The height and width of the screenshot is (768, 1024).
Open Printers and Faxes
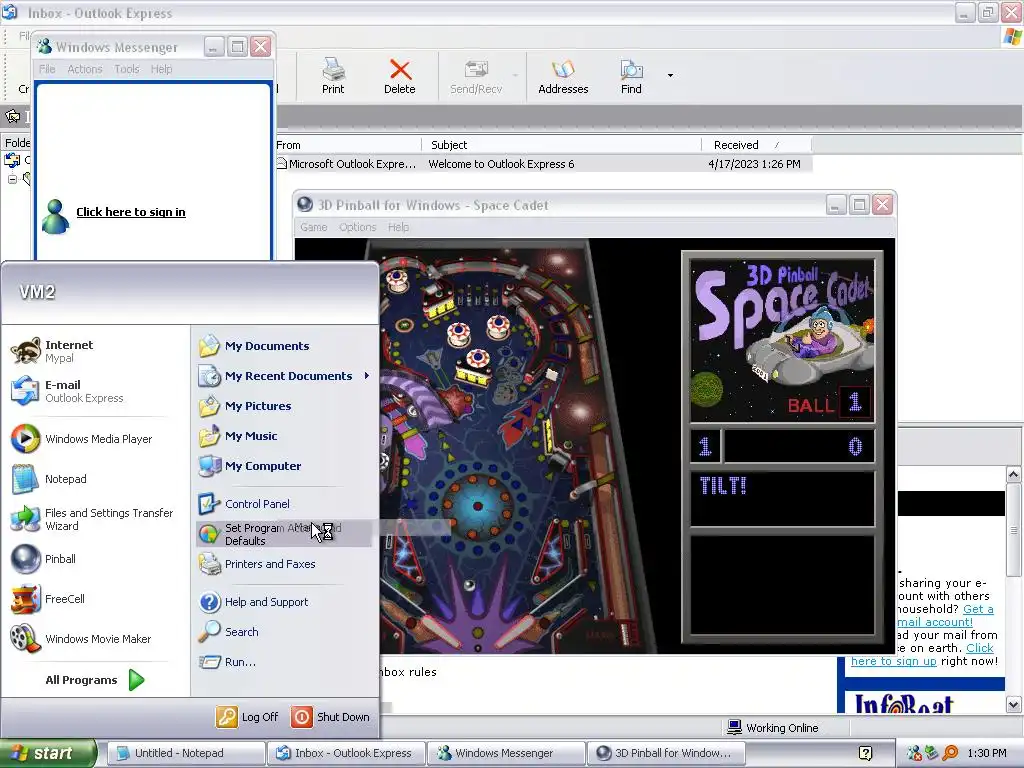coord(257,564)
